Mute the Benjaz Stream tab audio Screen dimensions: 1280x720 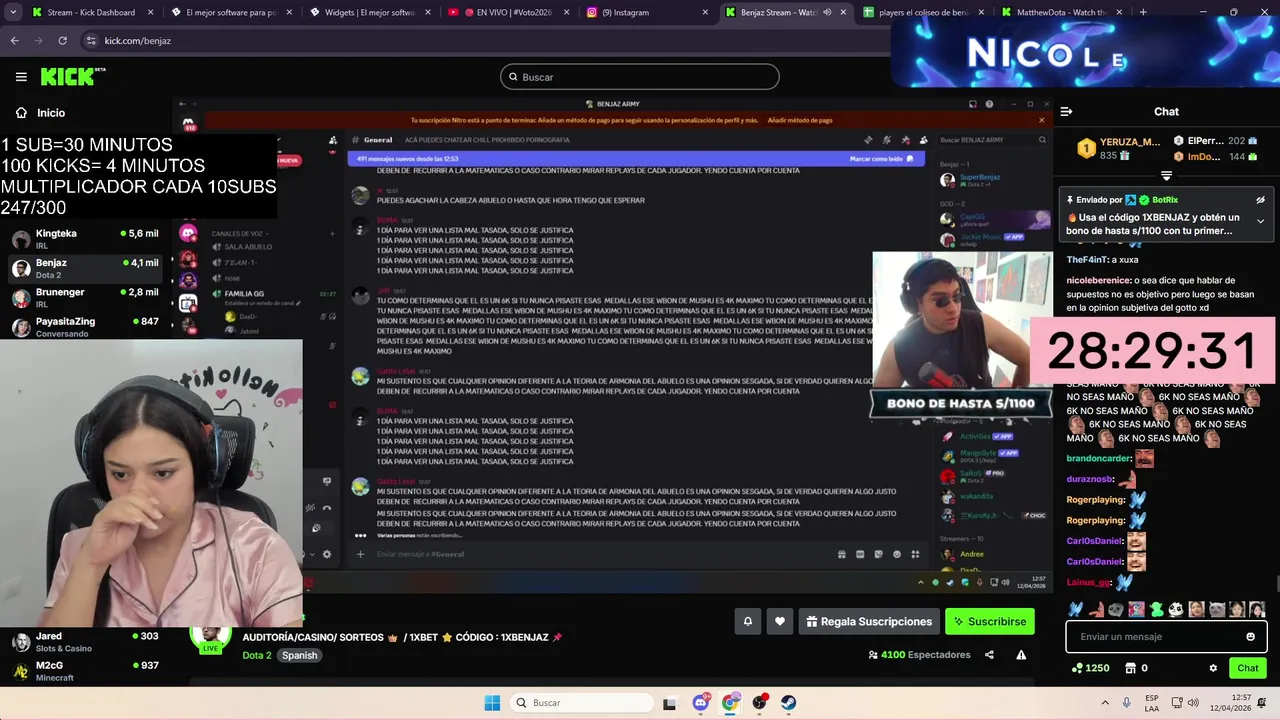pos(827,12)
